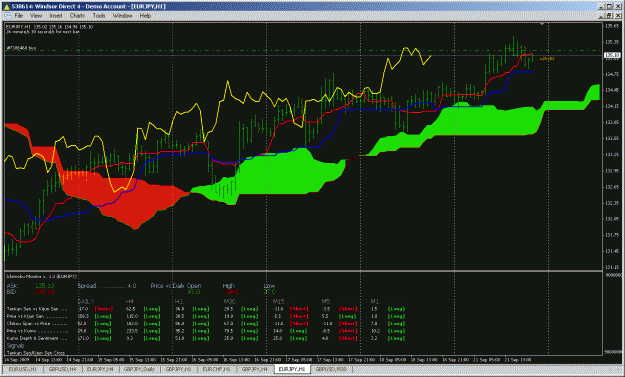Open the File menu
The width and height of the screenshot is (625, 377).
click(18, 16)
